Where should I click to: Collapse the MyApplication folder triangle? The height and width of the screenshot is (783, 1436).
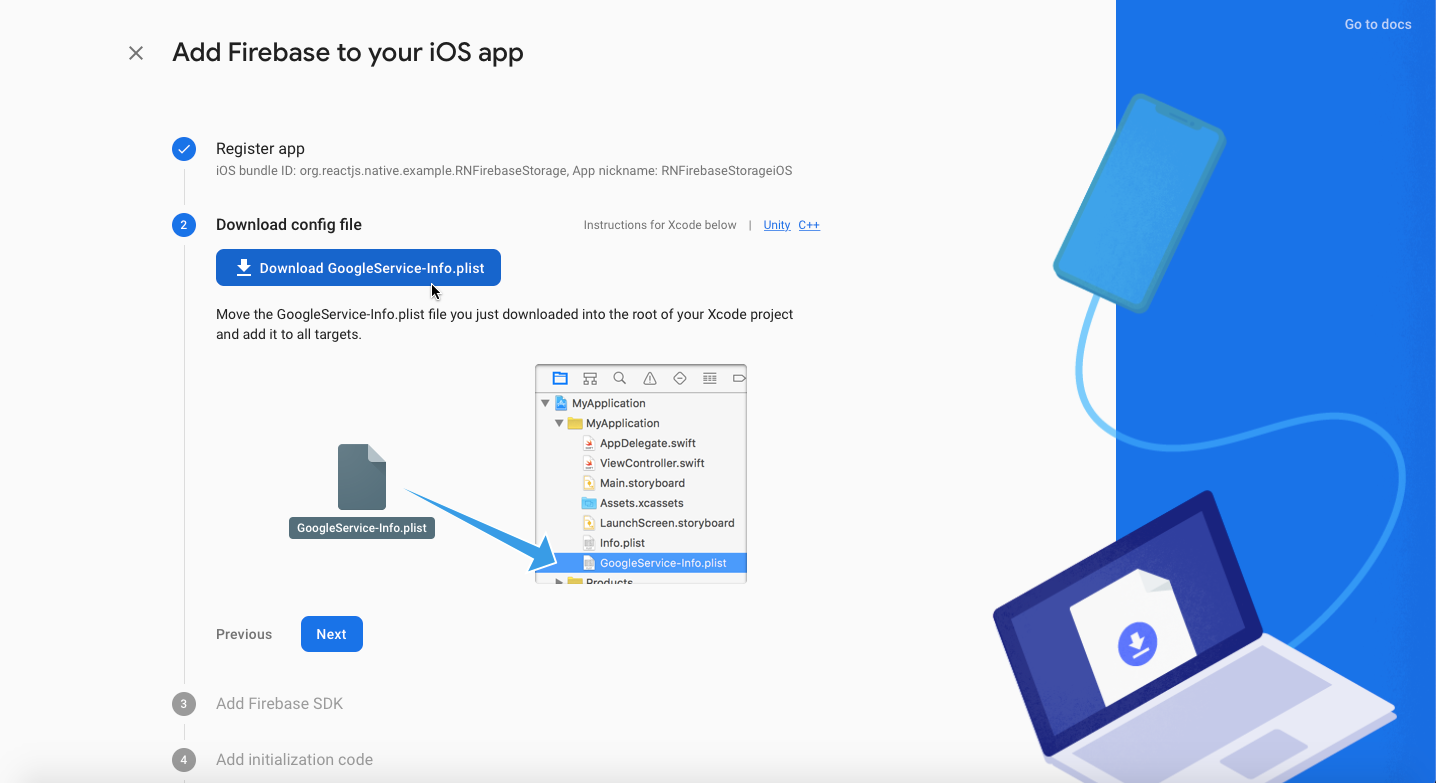pos(559,423)
